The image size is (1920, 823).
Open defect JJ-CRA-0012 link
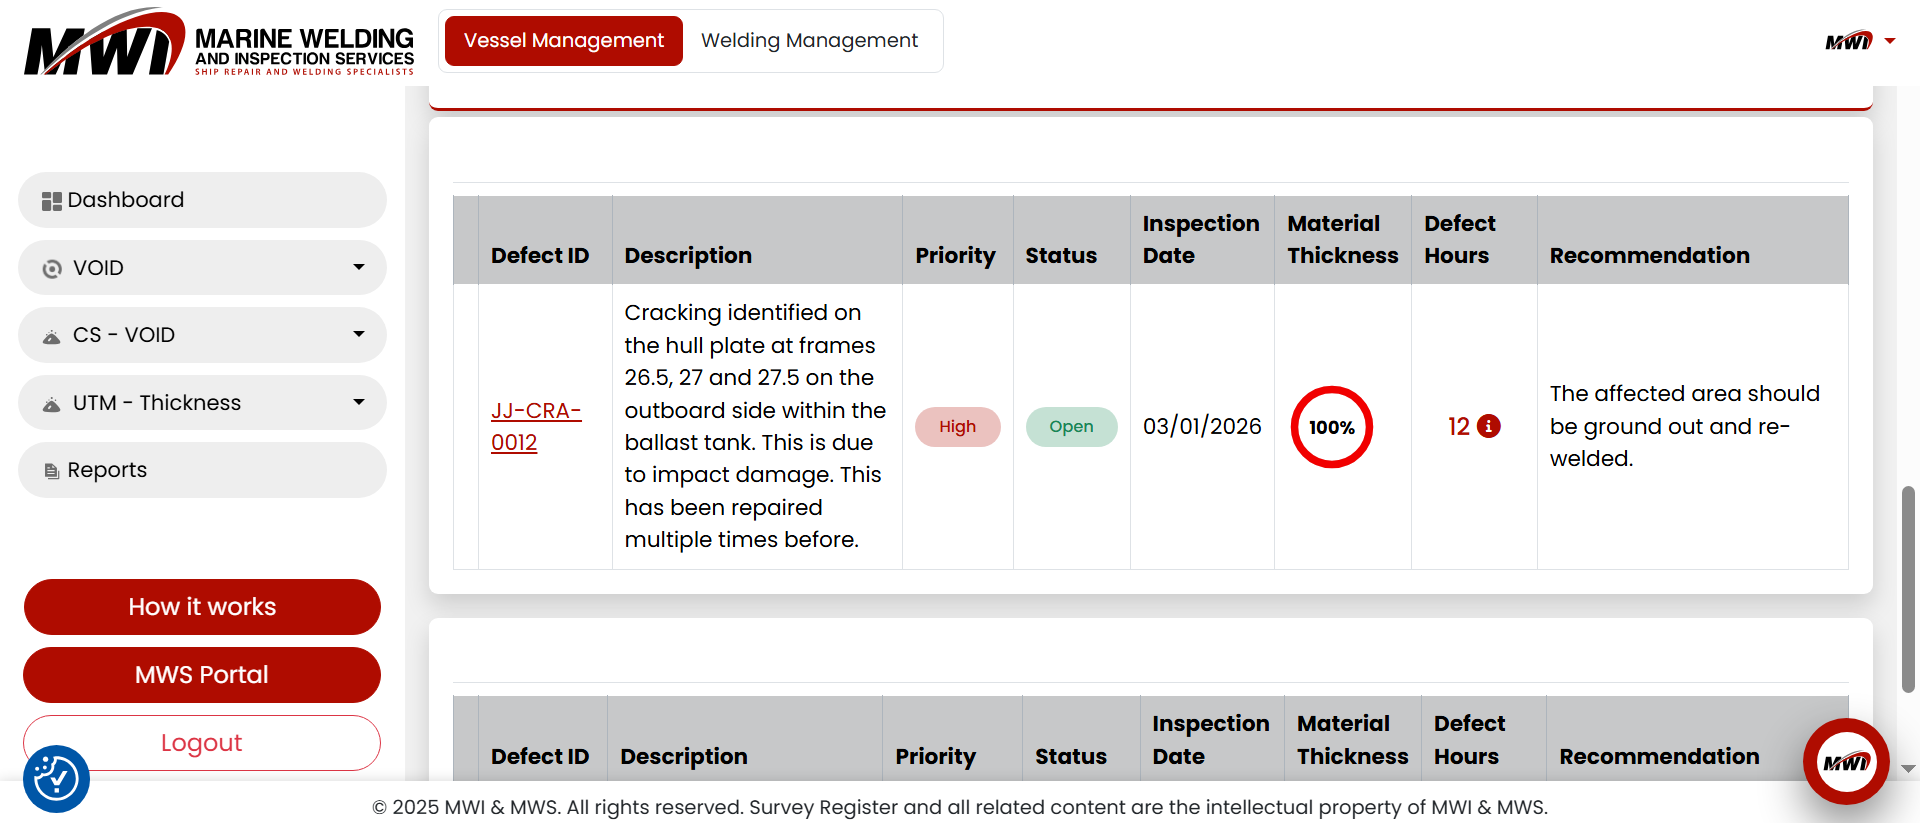point(535,427)
